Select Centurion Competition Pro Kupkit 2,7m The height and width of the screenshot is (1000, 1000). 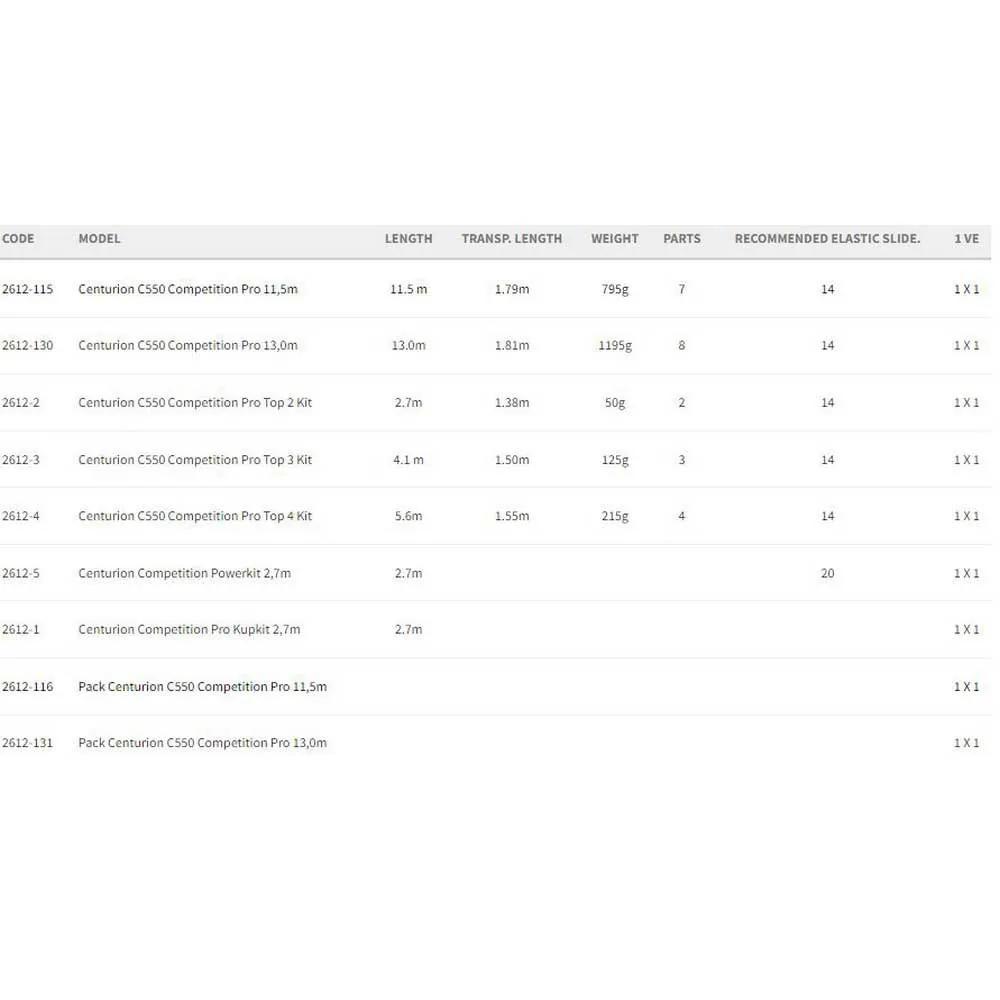pos(189,630)
